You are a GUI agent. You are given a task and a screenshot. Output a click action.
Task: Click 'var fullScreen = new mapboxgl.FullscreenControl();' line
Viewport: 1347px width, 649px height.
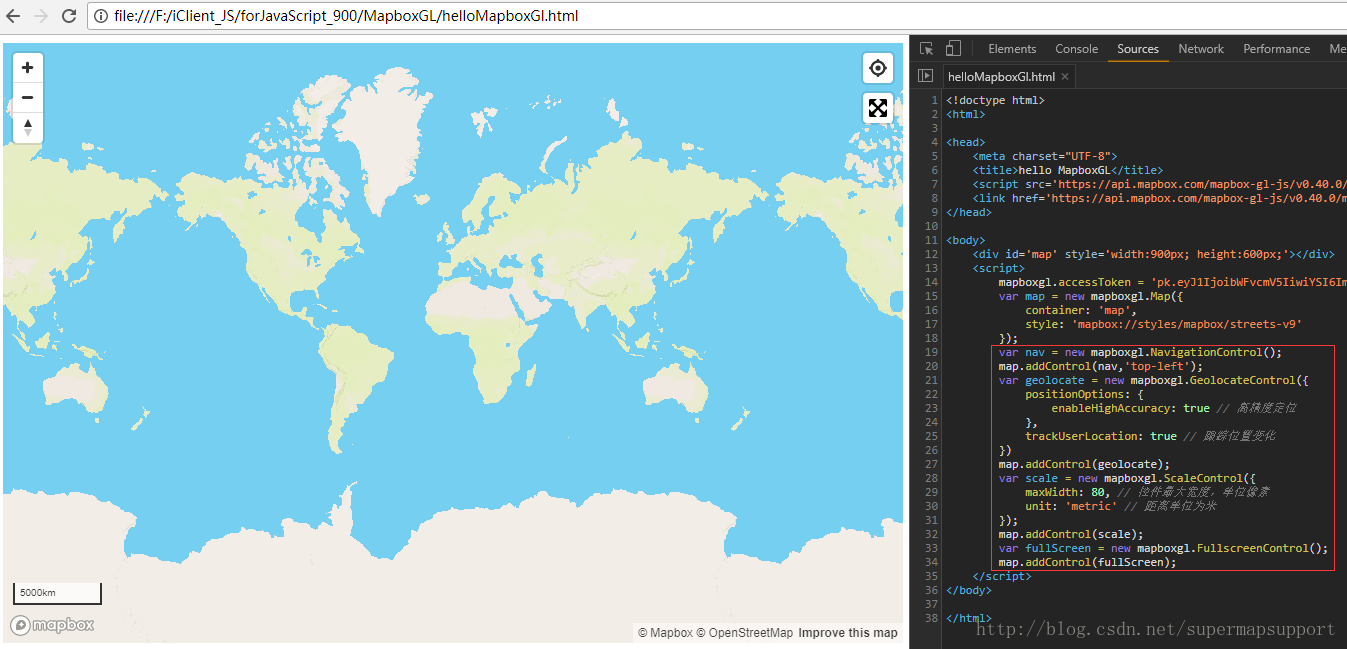coord(1163,548)
